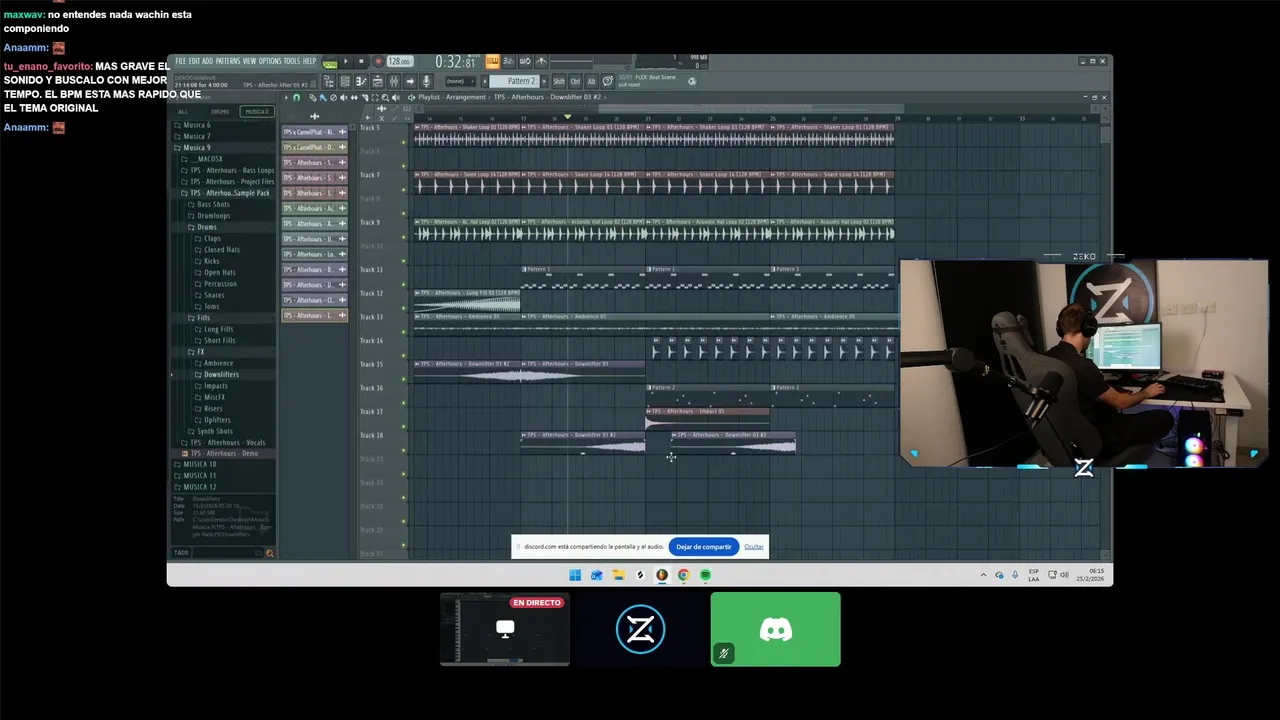
Task: Click the 'Ocultar' link
Action: click(754, 547)
